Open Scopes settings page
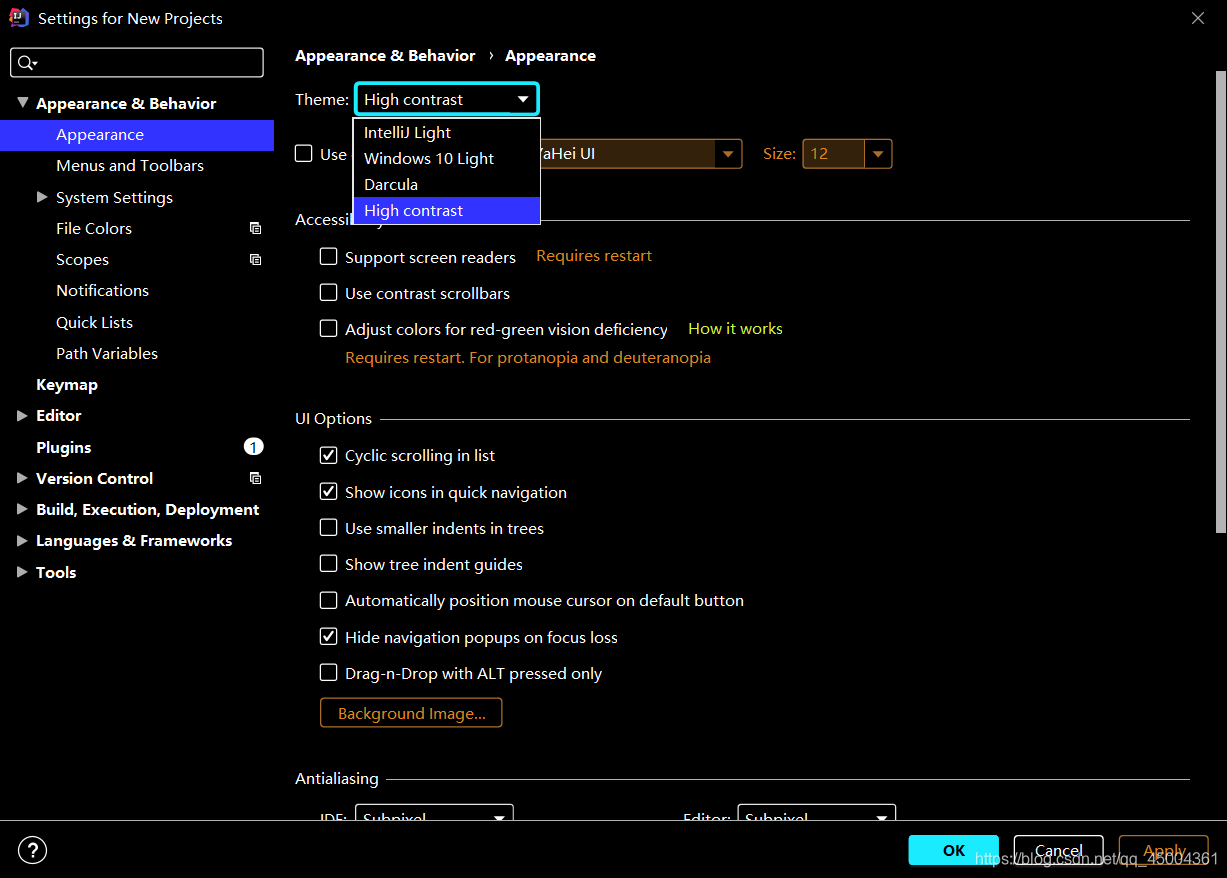Screen dimensions: 1227x878 pos(82,259)
